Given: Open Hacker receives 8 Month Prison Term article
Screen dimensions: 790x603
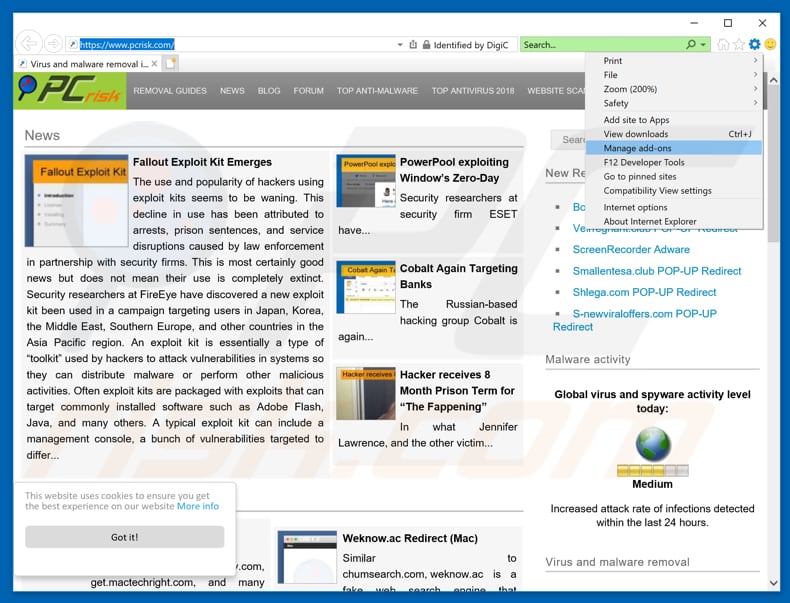Looking at the screenshot, I should pos(457,390).
